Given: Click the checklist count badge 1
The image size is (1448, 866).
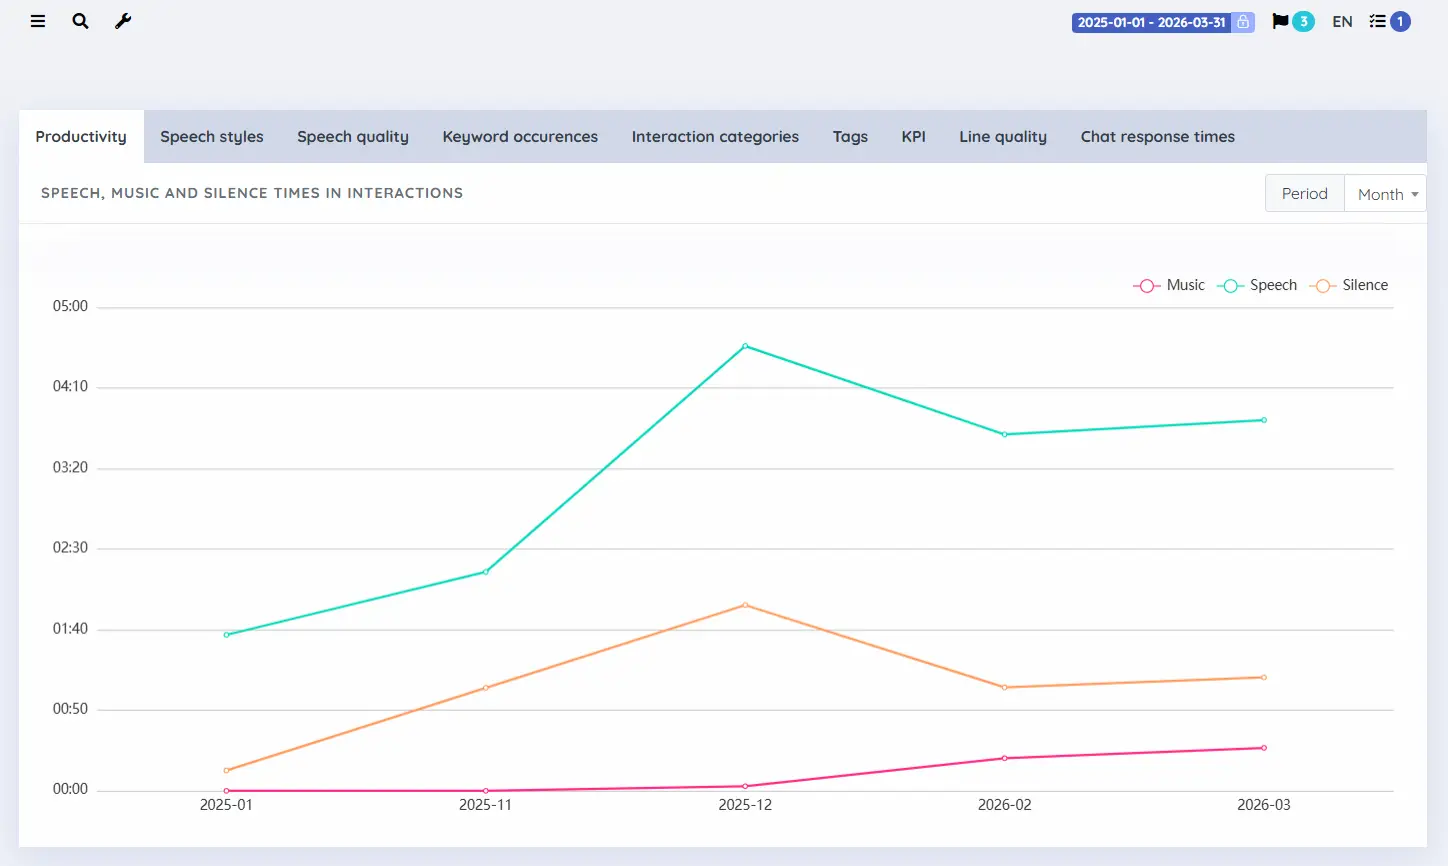Looking at the screenshot, I should tap(1400, 21).
